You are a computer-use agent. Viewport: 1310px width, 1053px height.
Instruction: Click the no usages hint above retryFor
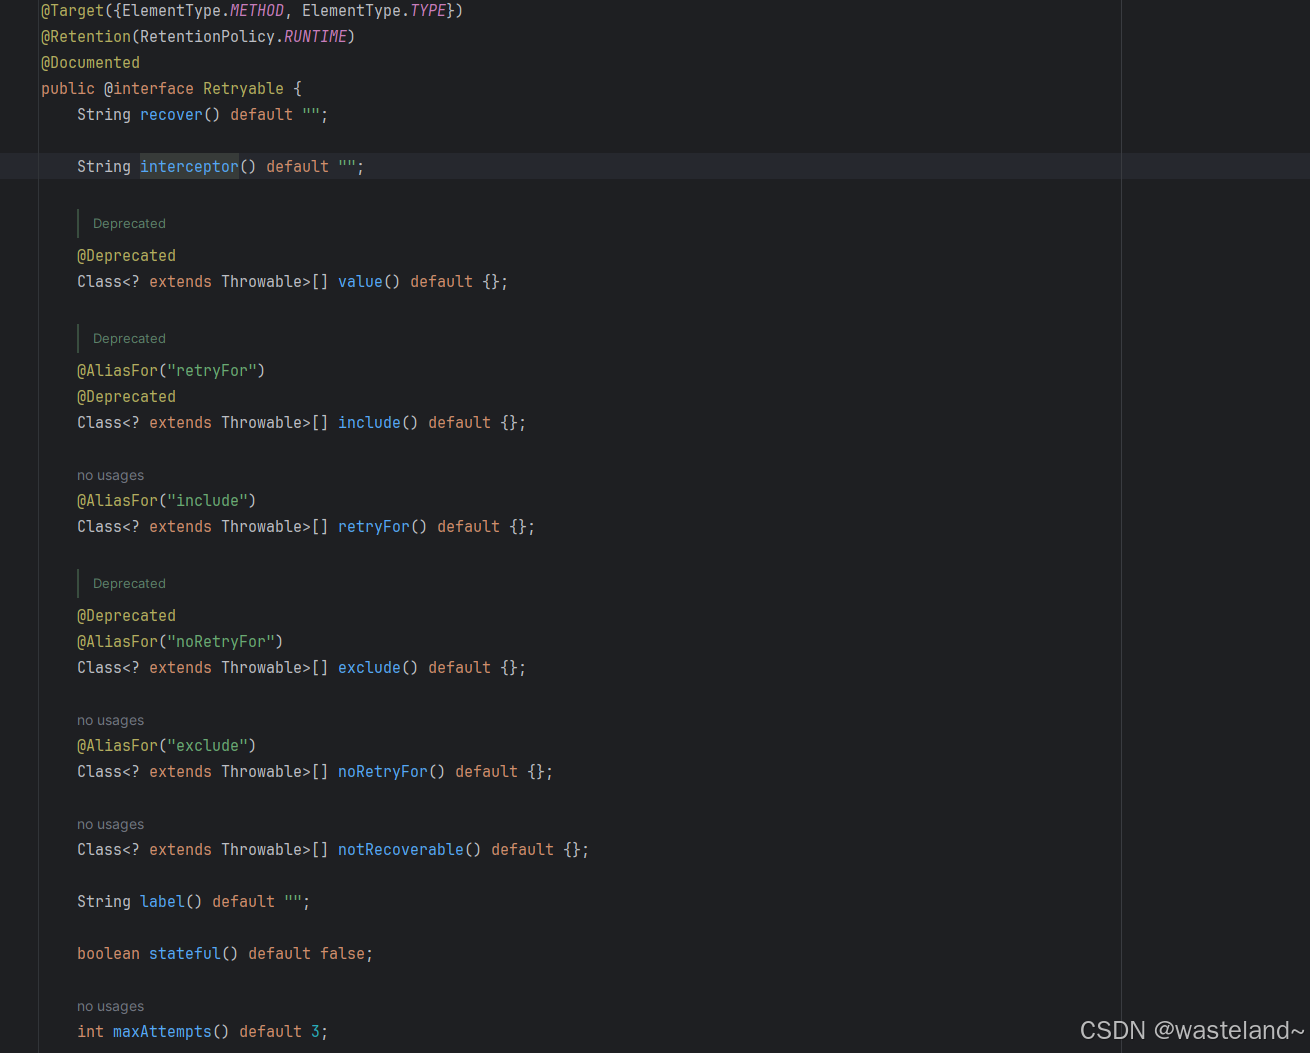coord(110,474)
